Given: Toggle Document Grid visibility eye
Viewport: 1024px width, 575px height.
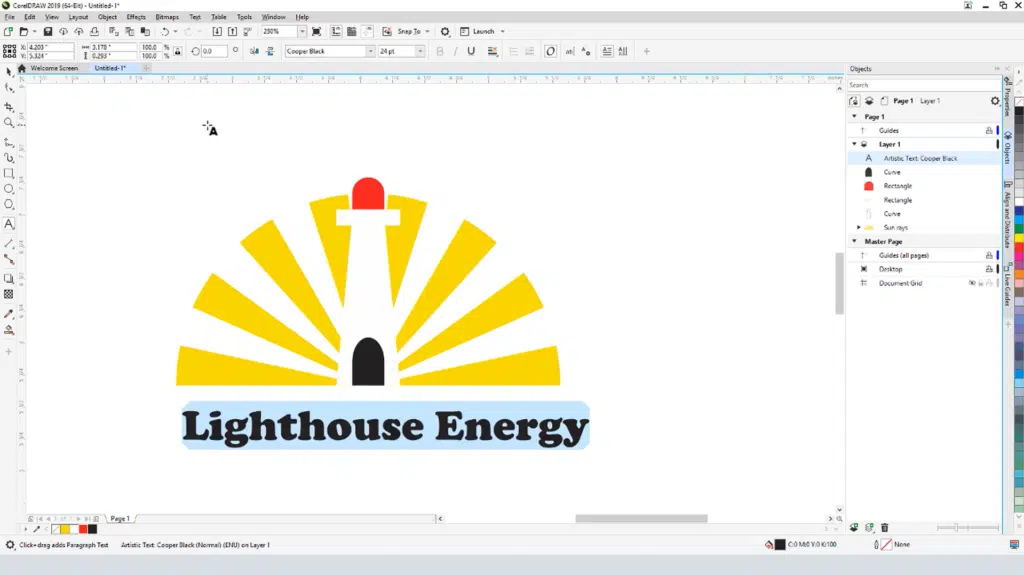Looking at the screenshot, I should coord(972,283).
